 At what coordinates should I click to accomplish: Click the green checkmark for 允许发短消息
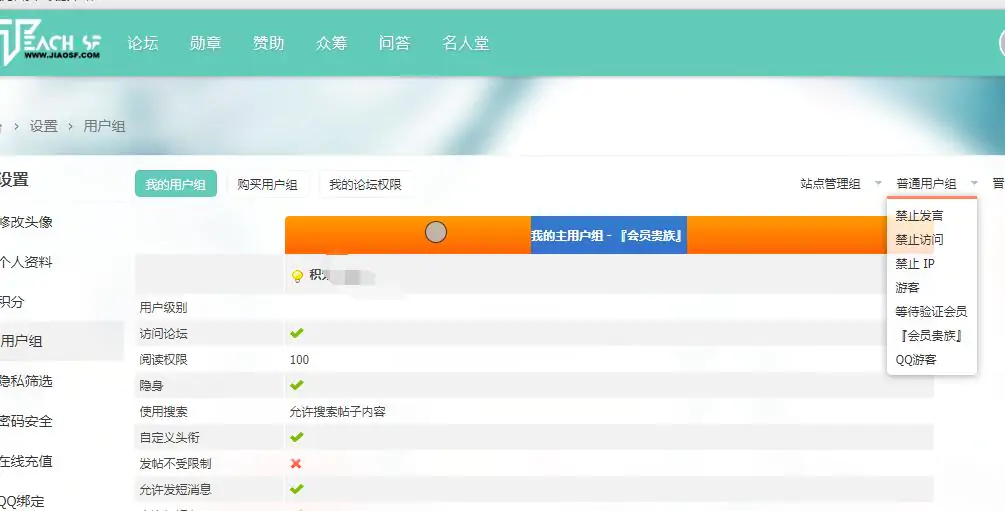pyautogui.click(x=296, y=489)
